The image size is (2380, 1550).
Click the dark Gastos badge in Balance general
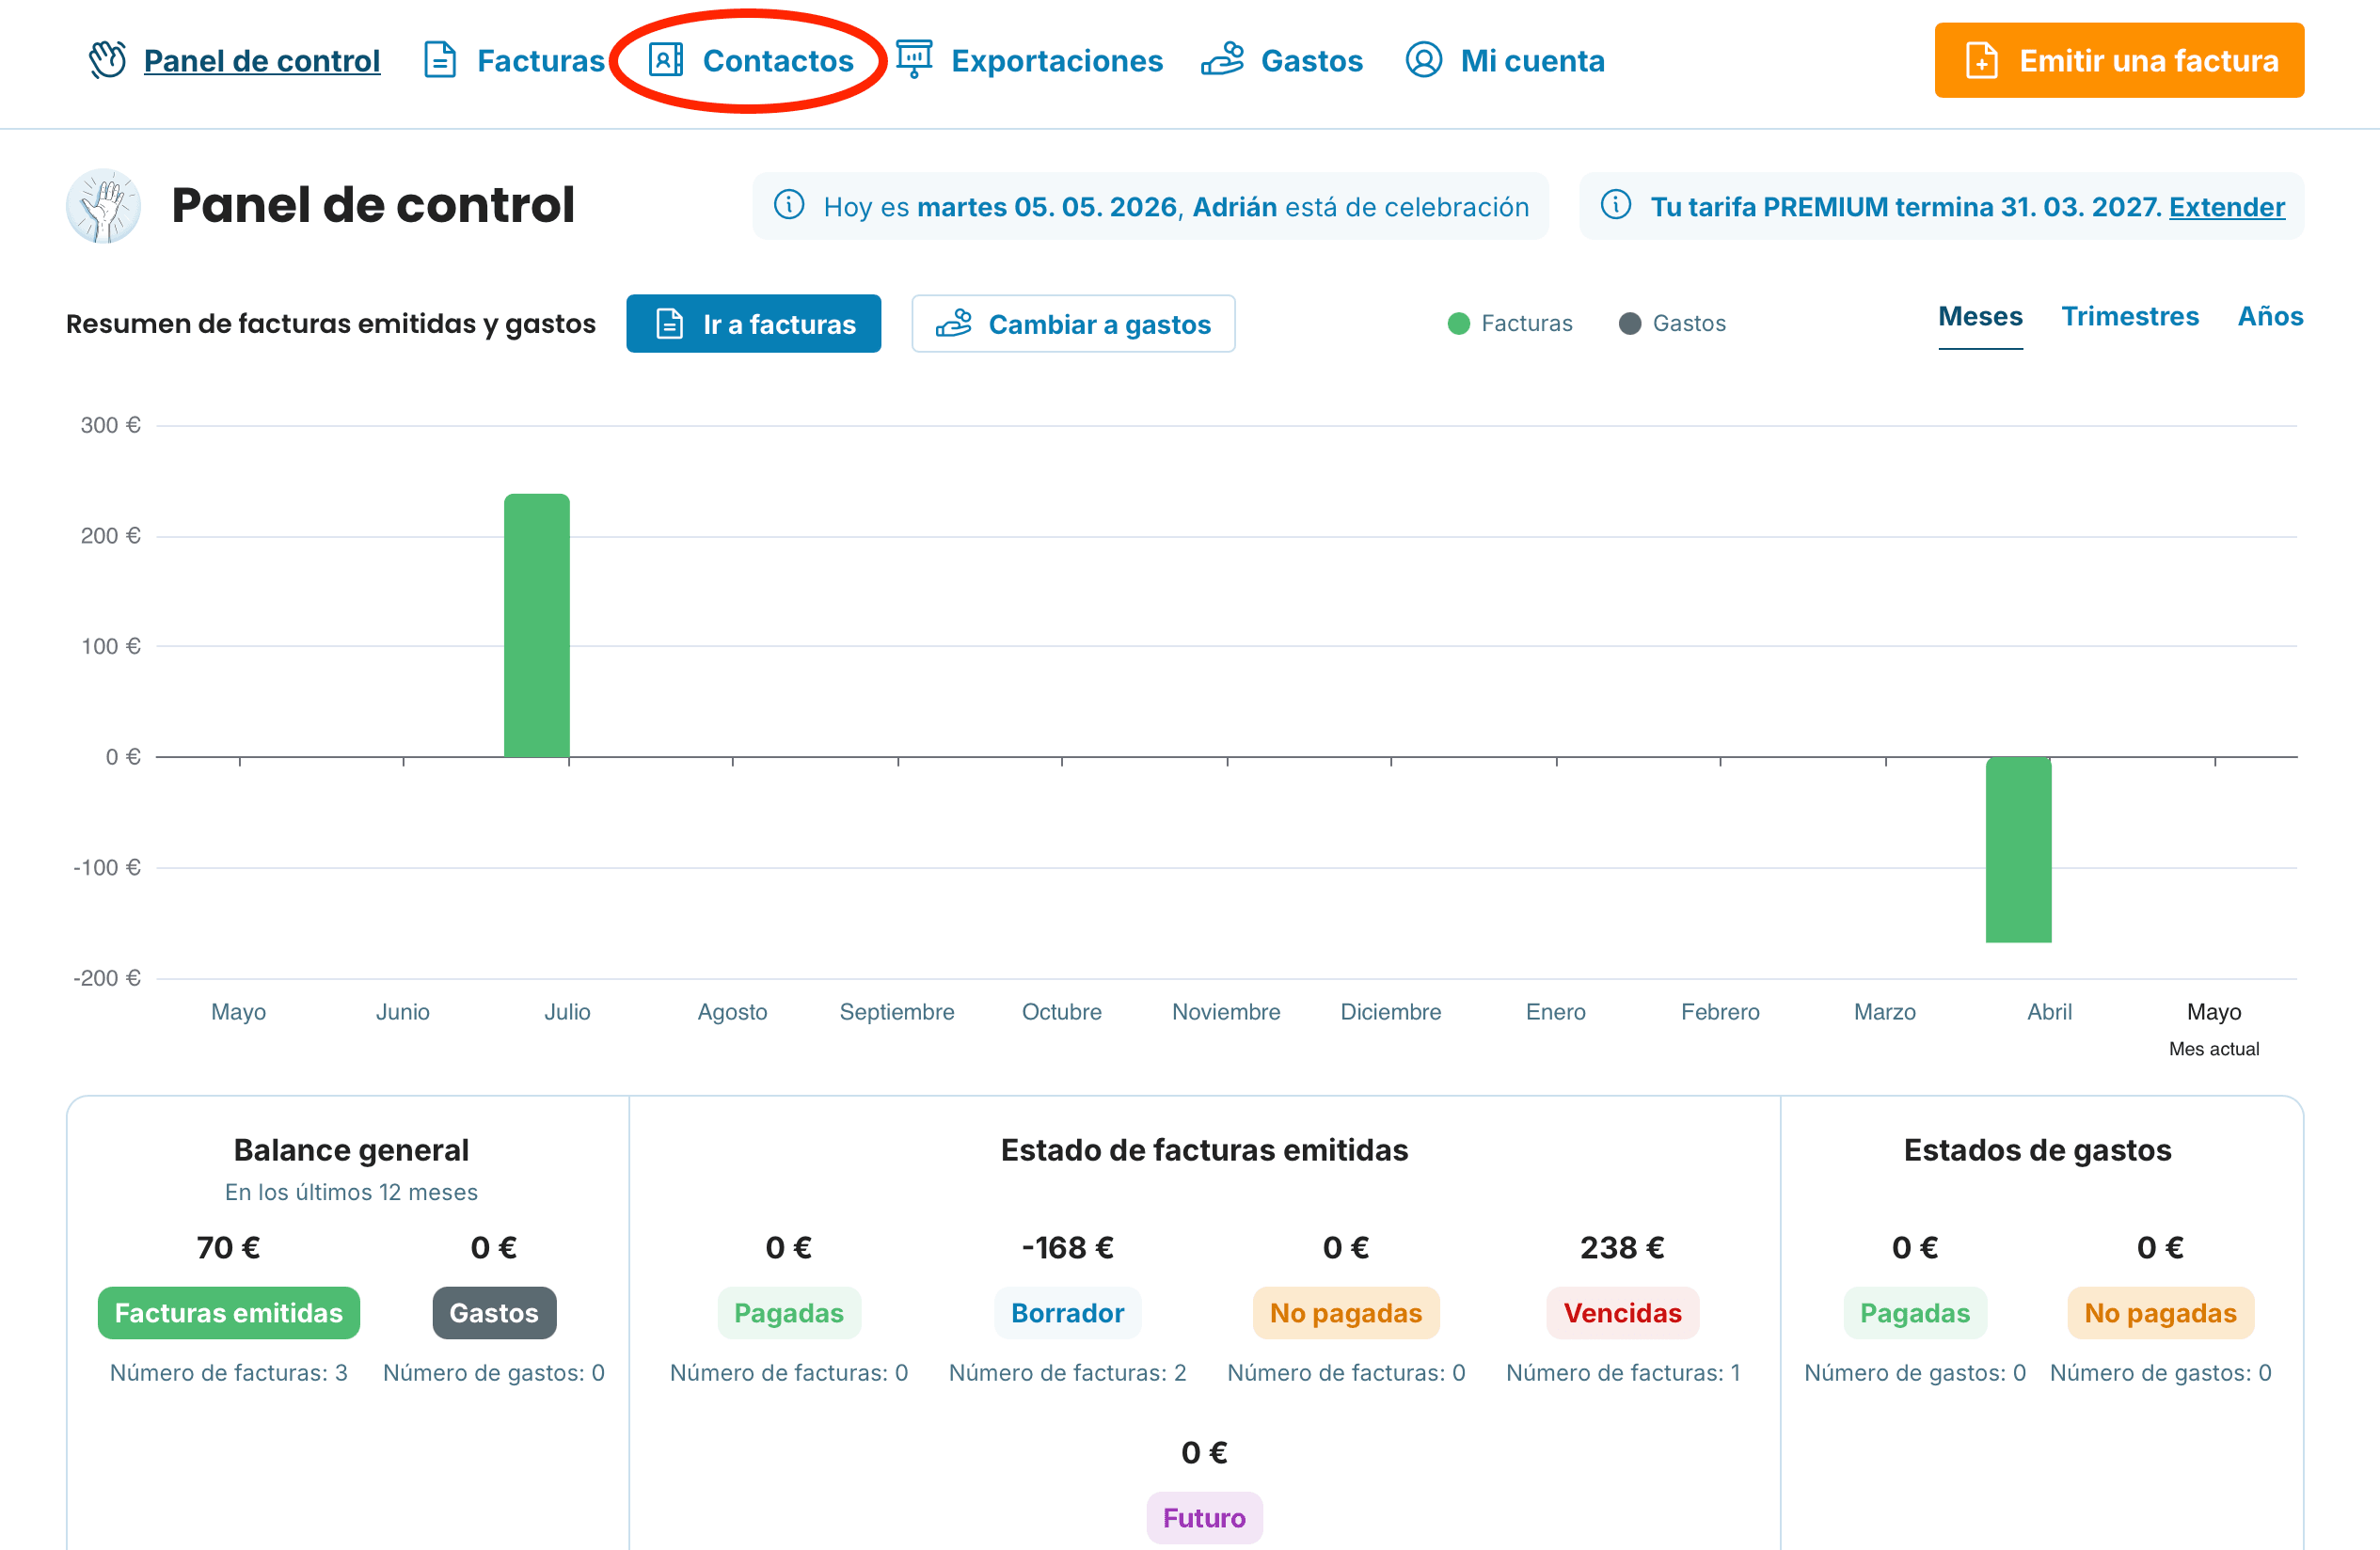pyautogui.click(x=494, y=1313)
